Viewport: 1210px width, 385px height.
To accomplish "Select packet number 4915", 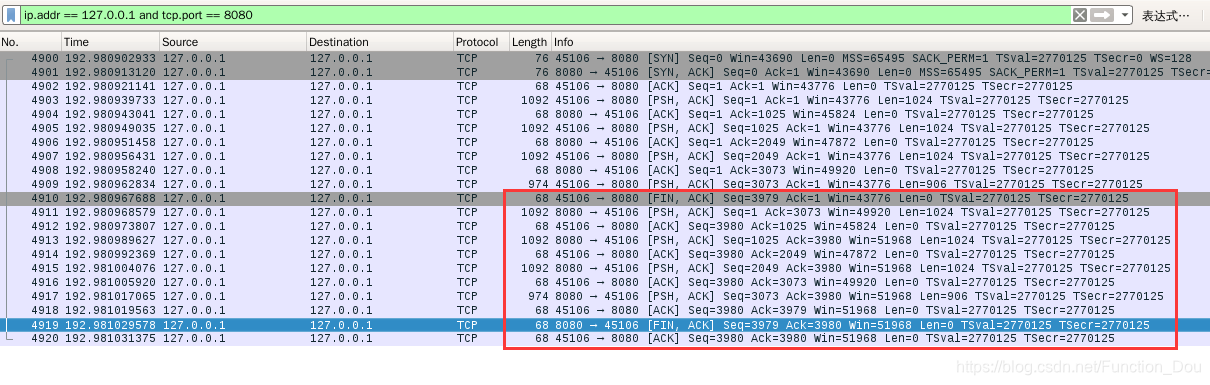I will [605, 269].
